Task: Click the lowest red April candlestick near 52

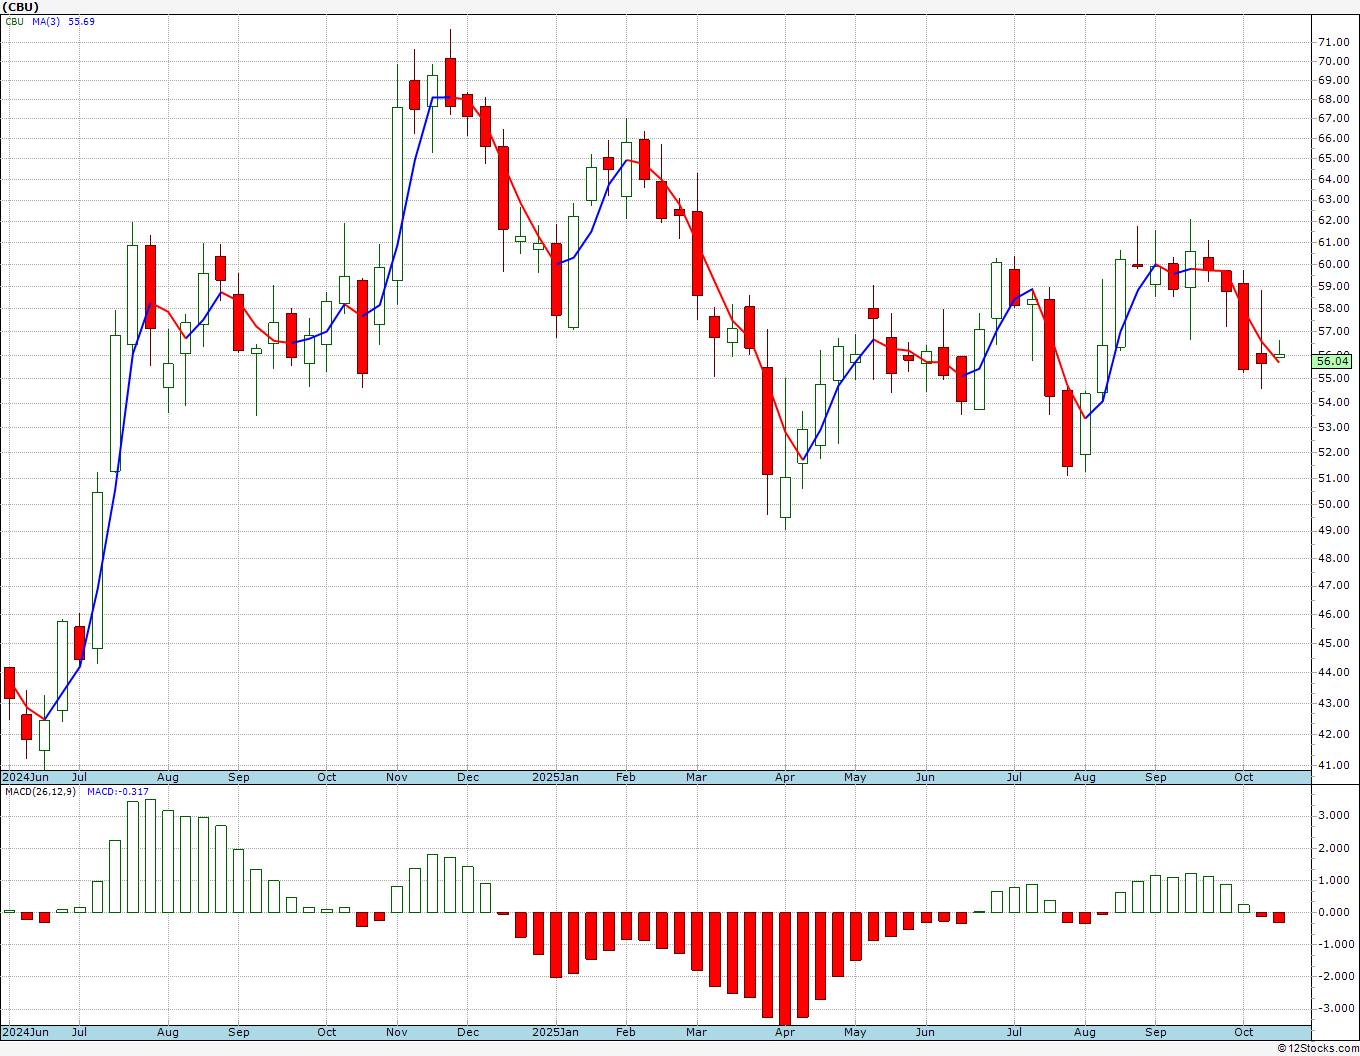Action: [x=767, y=421]
